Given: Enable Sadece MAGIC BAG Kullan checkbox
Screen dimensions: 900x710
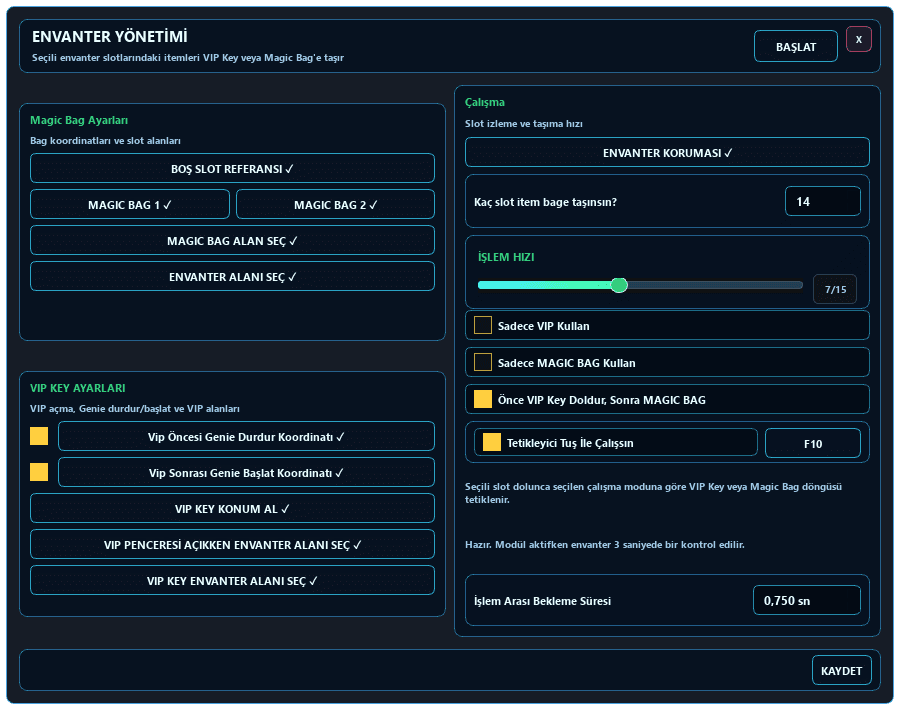Looking at the screenshot, I should coord(483,363).
